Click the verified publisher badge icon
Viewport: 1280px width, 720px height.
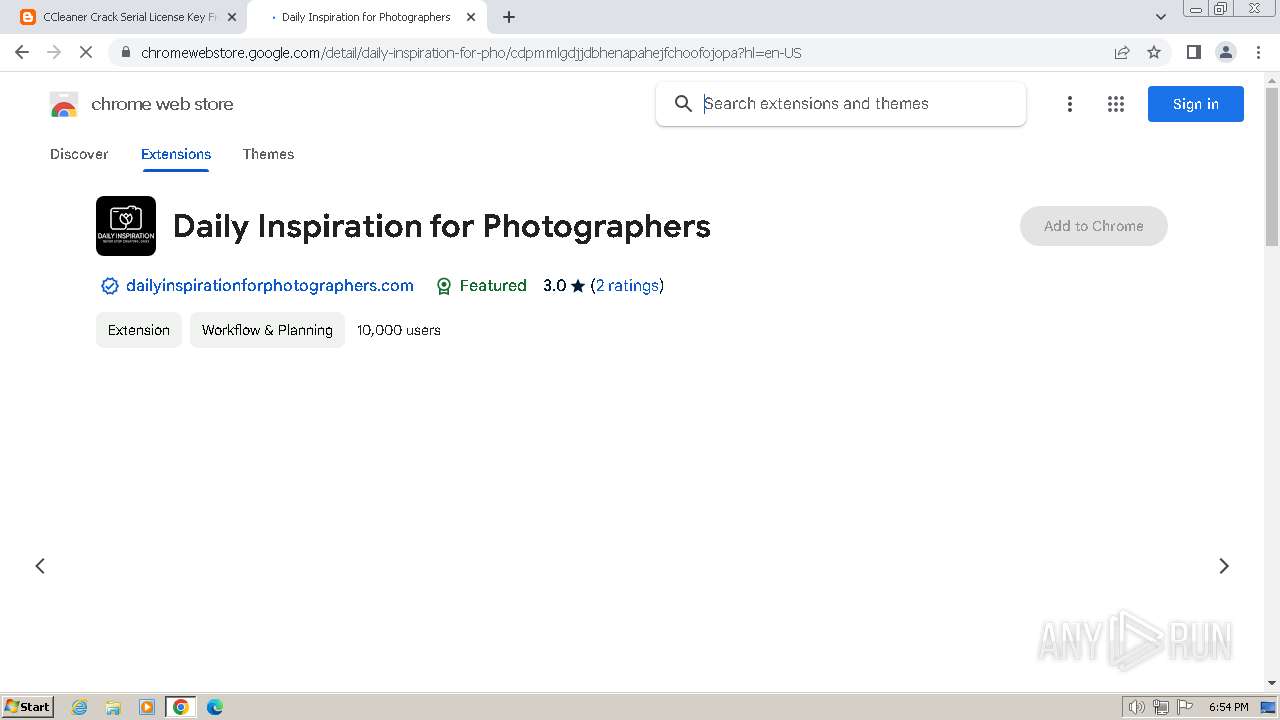tap(110, 286)
